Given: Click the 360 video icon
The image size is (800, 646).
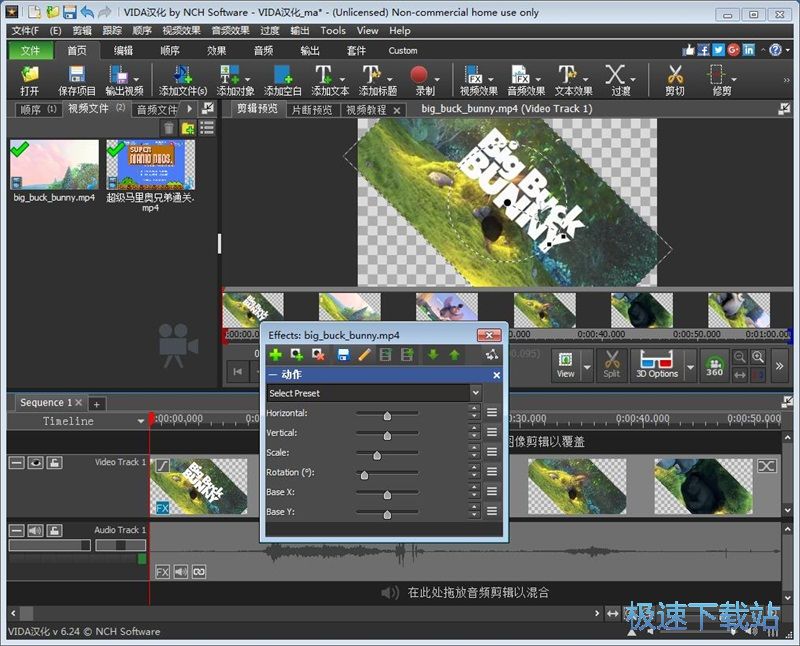Looking at the screenshot, I should click(714, 365).
